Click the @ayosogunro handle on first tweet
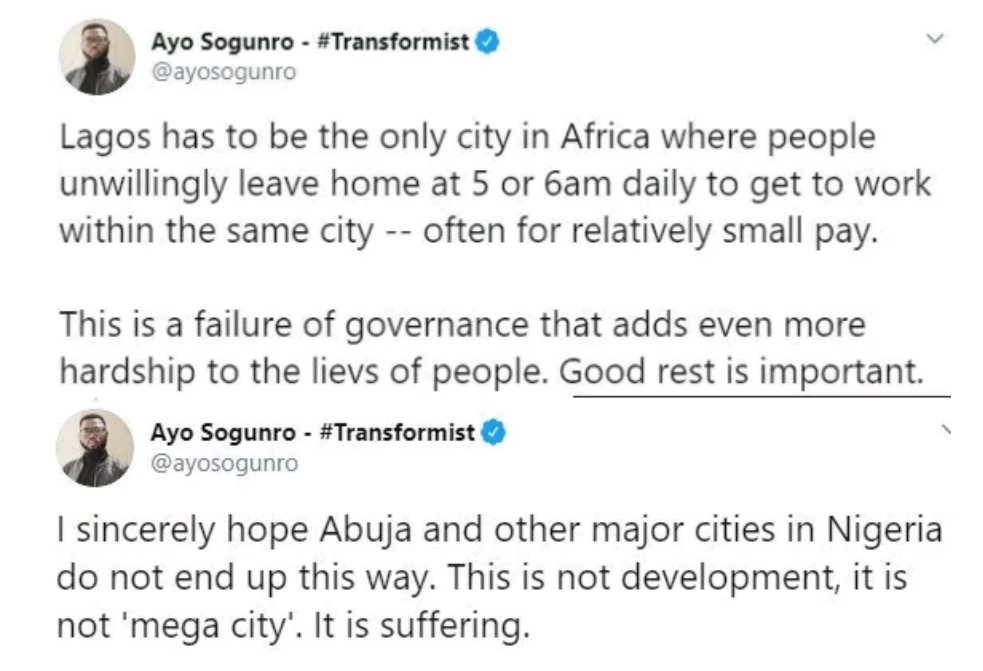The width and height of the screenshot is (983, 671). coord(223,71)
